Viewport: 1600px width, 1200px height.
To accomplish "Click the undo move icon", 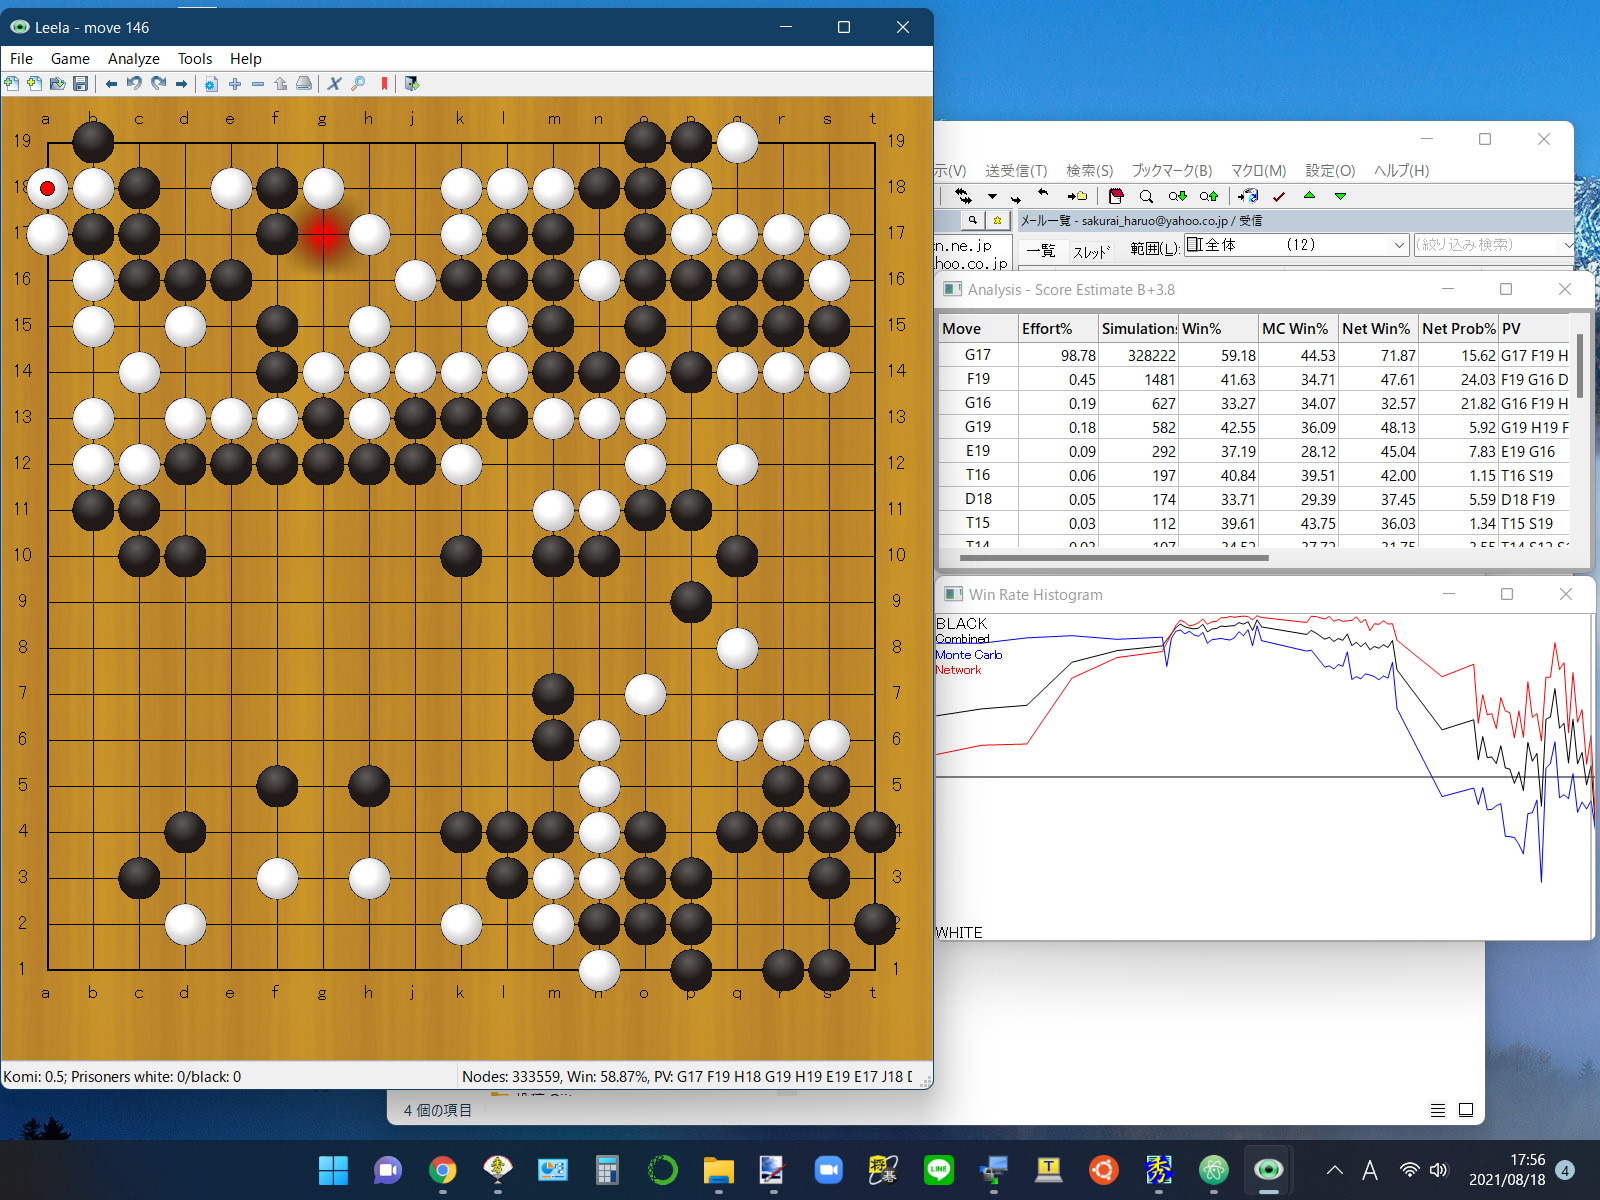I will point(134,84).
